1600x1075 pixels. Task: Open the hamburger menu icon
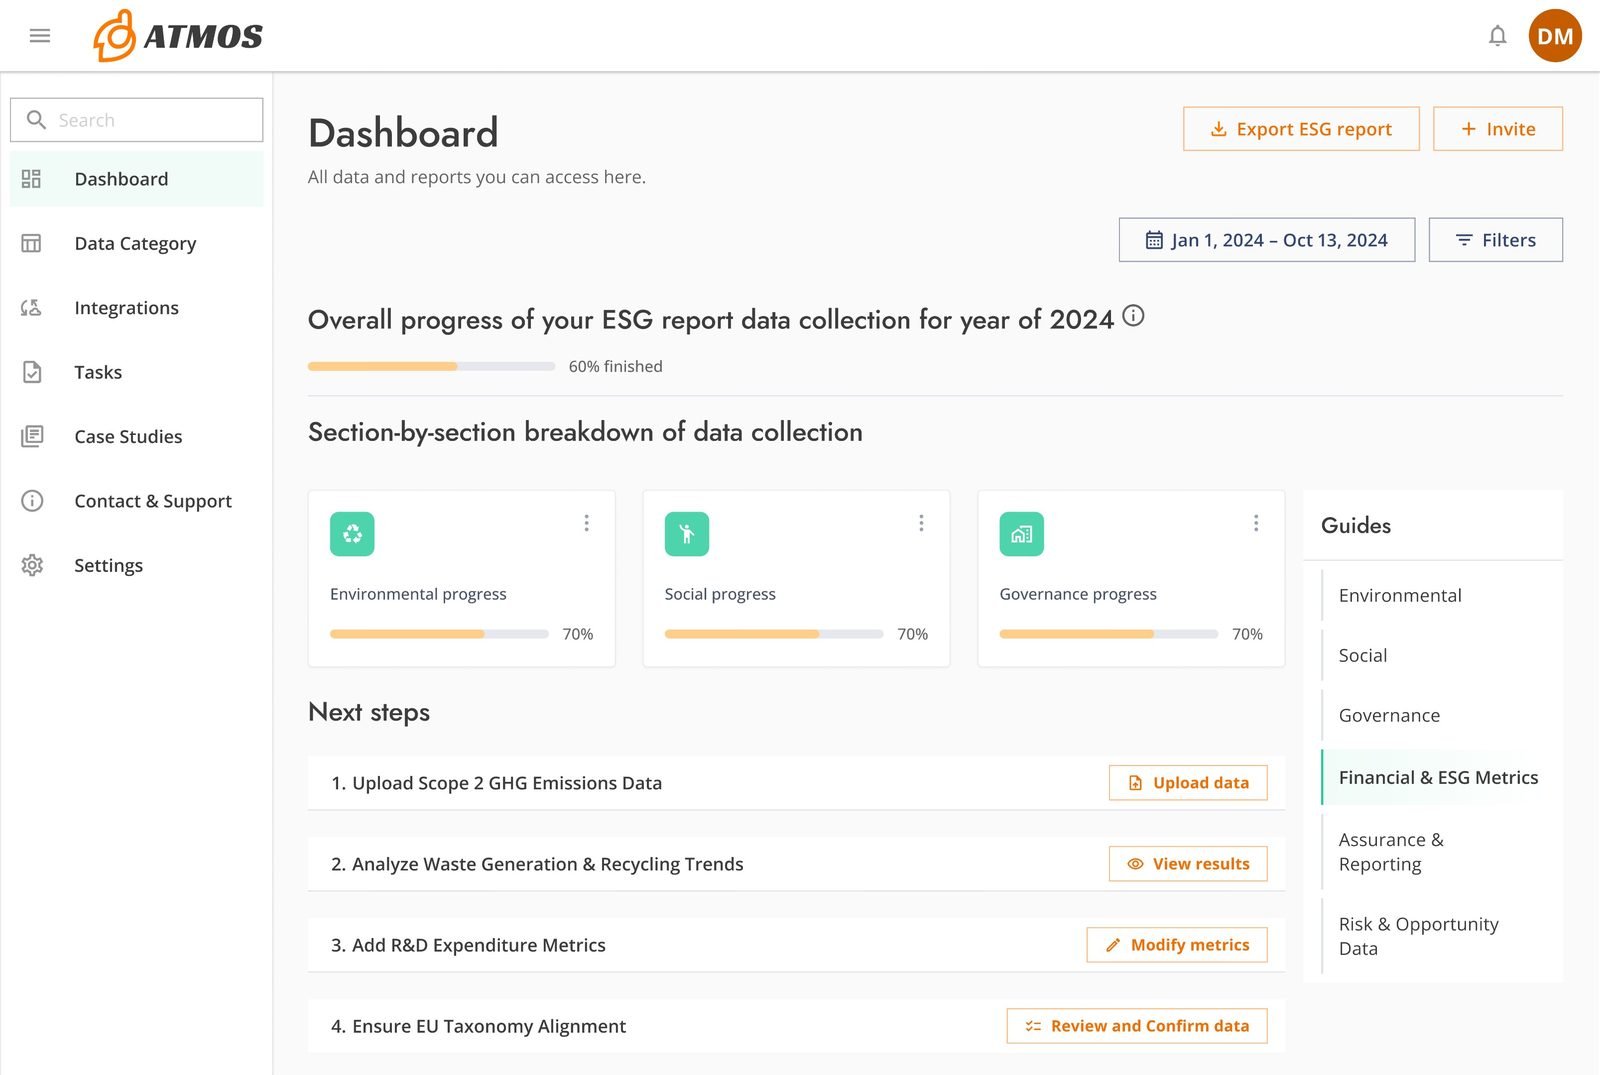(40, 36)
